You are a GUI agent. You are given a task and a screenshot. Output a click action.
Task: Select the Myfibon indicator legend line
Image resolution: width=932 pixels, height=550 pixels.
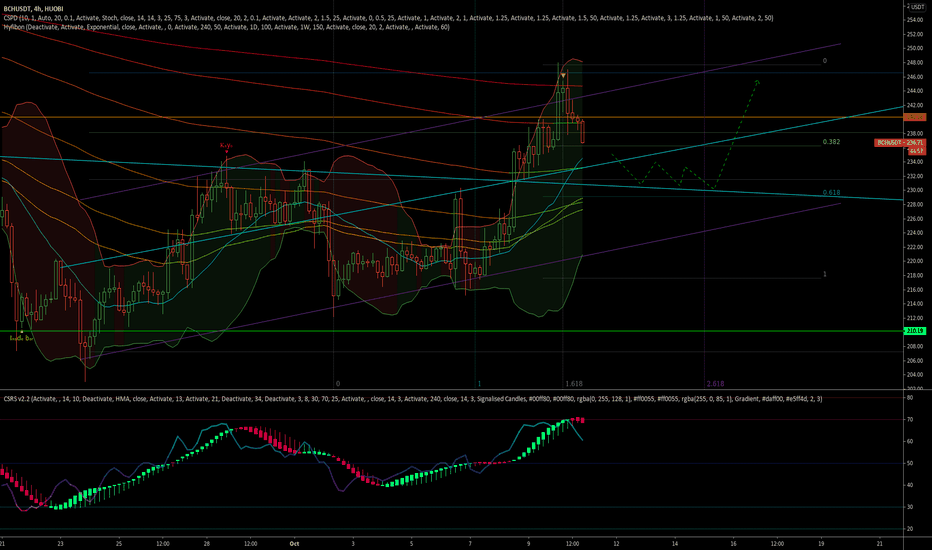tap(226, 27)
